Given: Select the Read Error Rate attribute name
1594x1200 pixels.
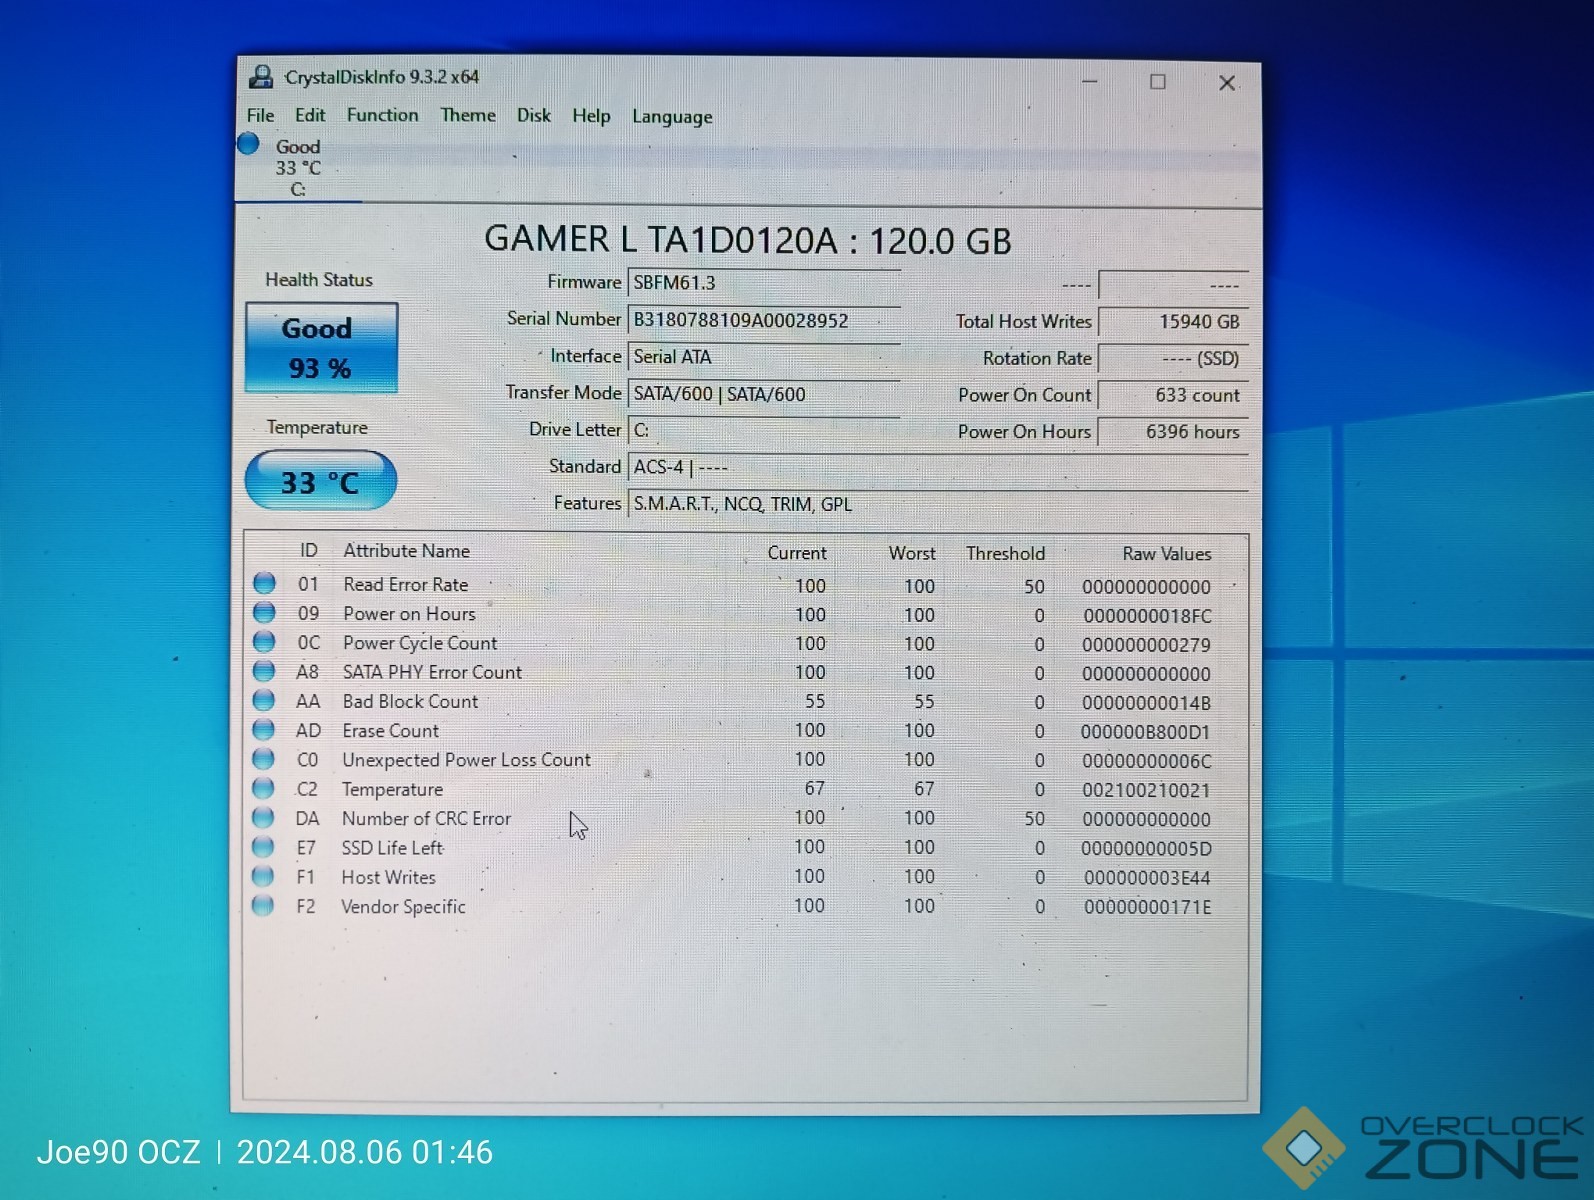Looking at the screenshot, I should point(405,585).
